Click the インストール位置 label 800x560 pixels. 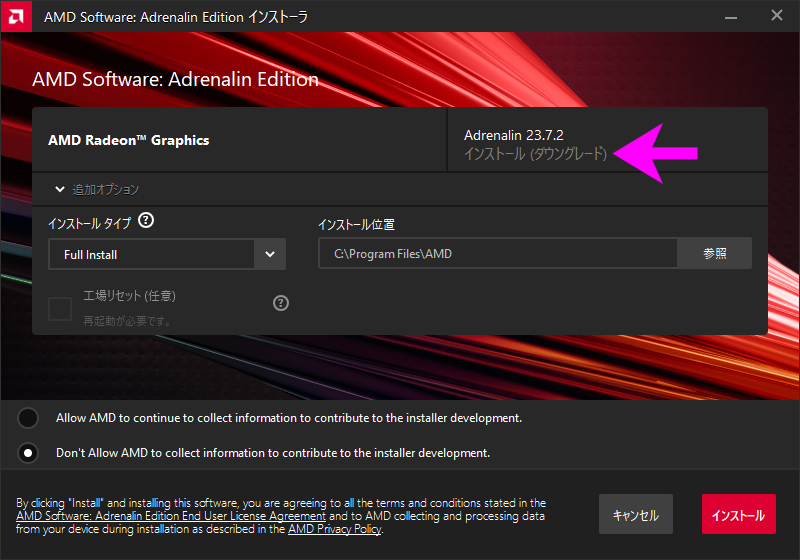[356, 224]
